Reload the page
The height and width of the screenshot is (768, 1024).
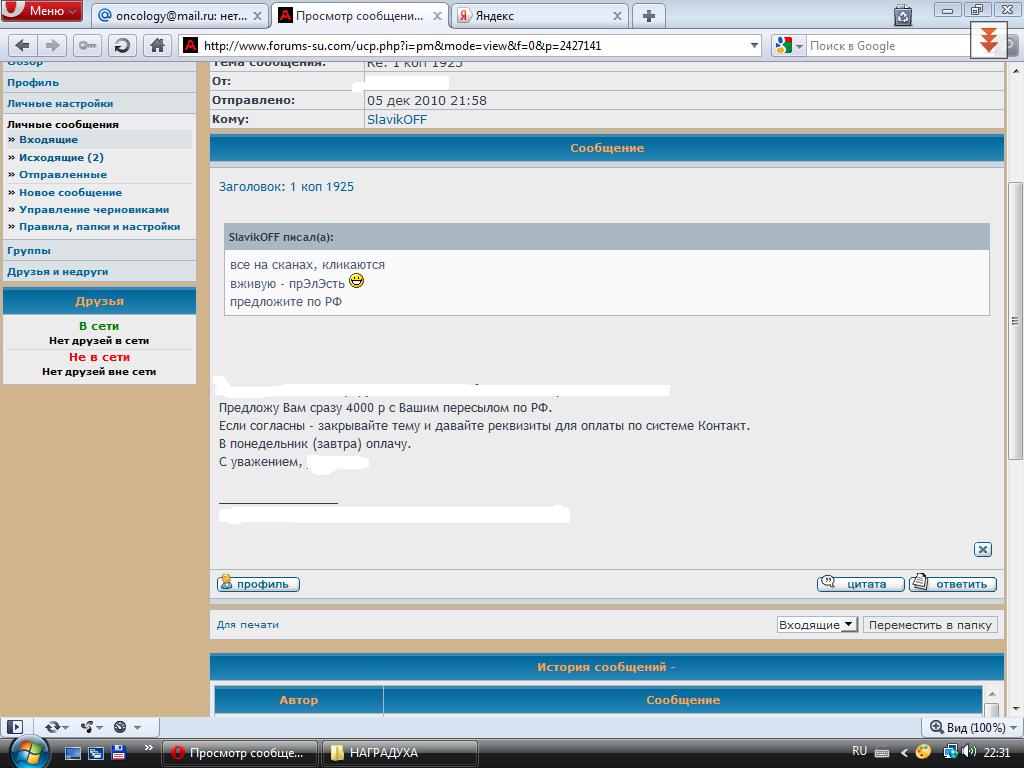pyautogui.click(x=122, y=46)
